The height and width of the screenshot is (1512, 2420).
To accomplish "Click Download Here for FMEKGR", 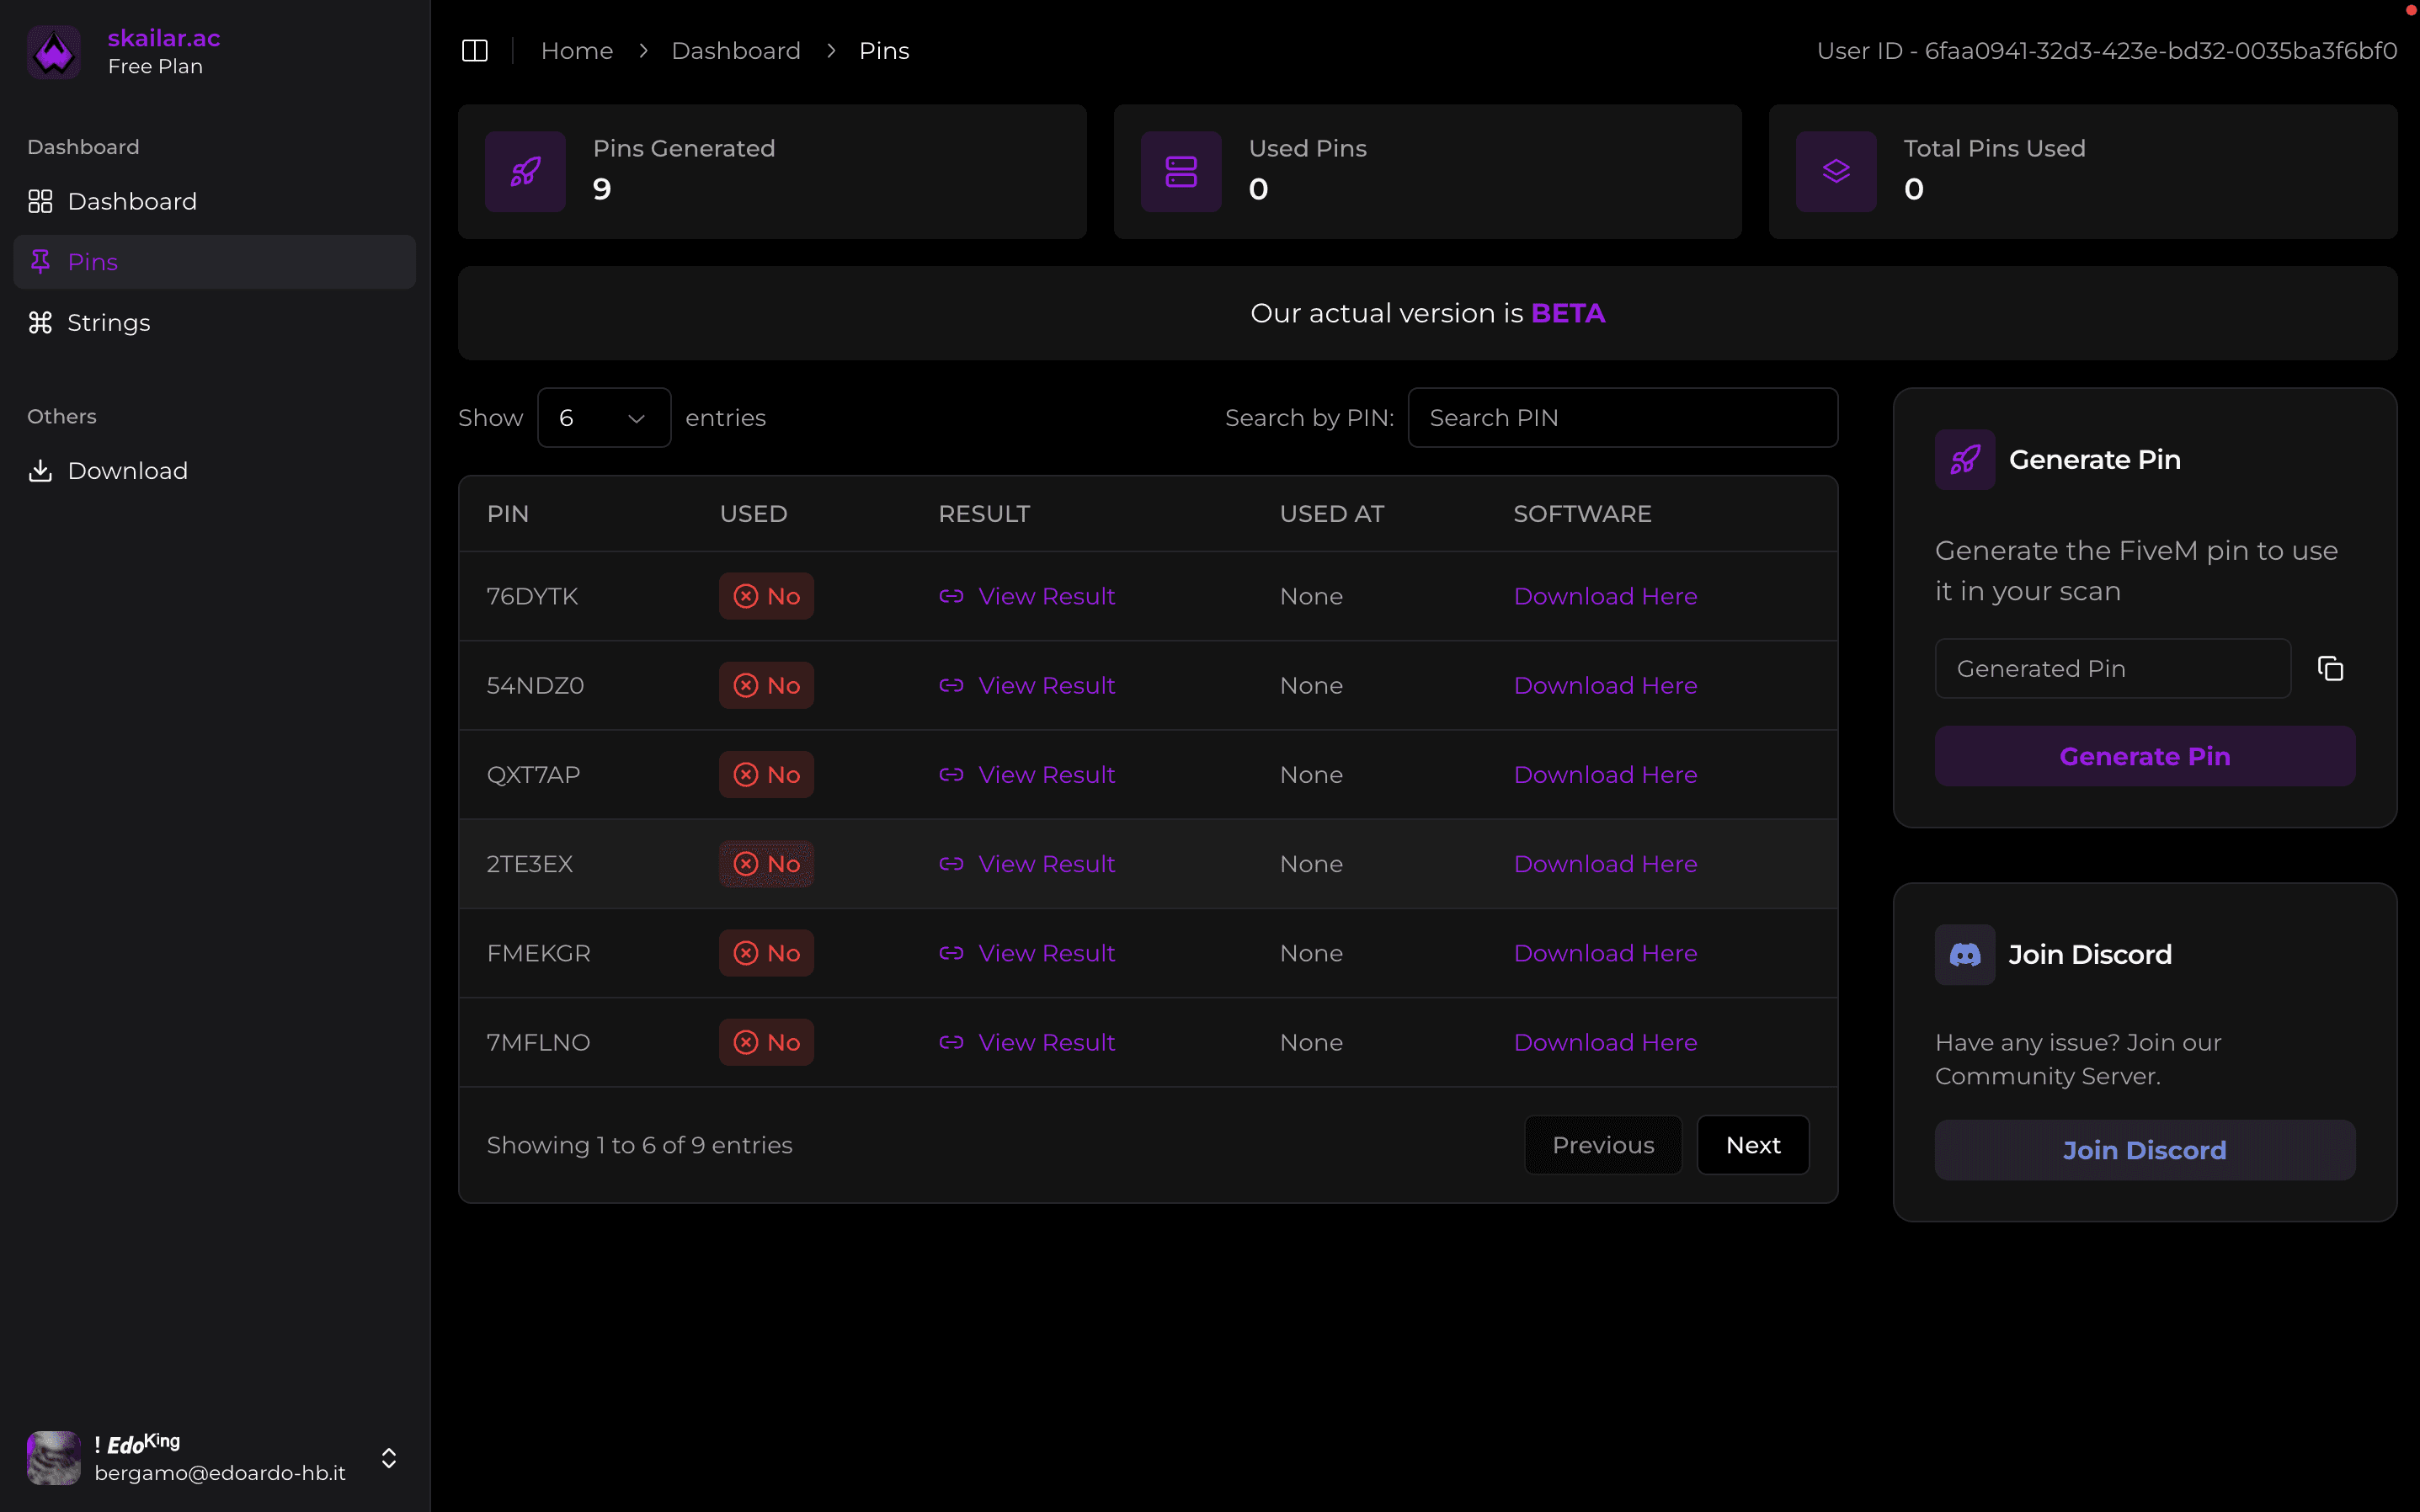I will click(1605, 953).
